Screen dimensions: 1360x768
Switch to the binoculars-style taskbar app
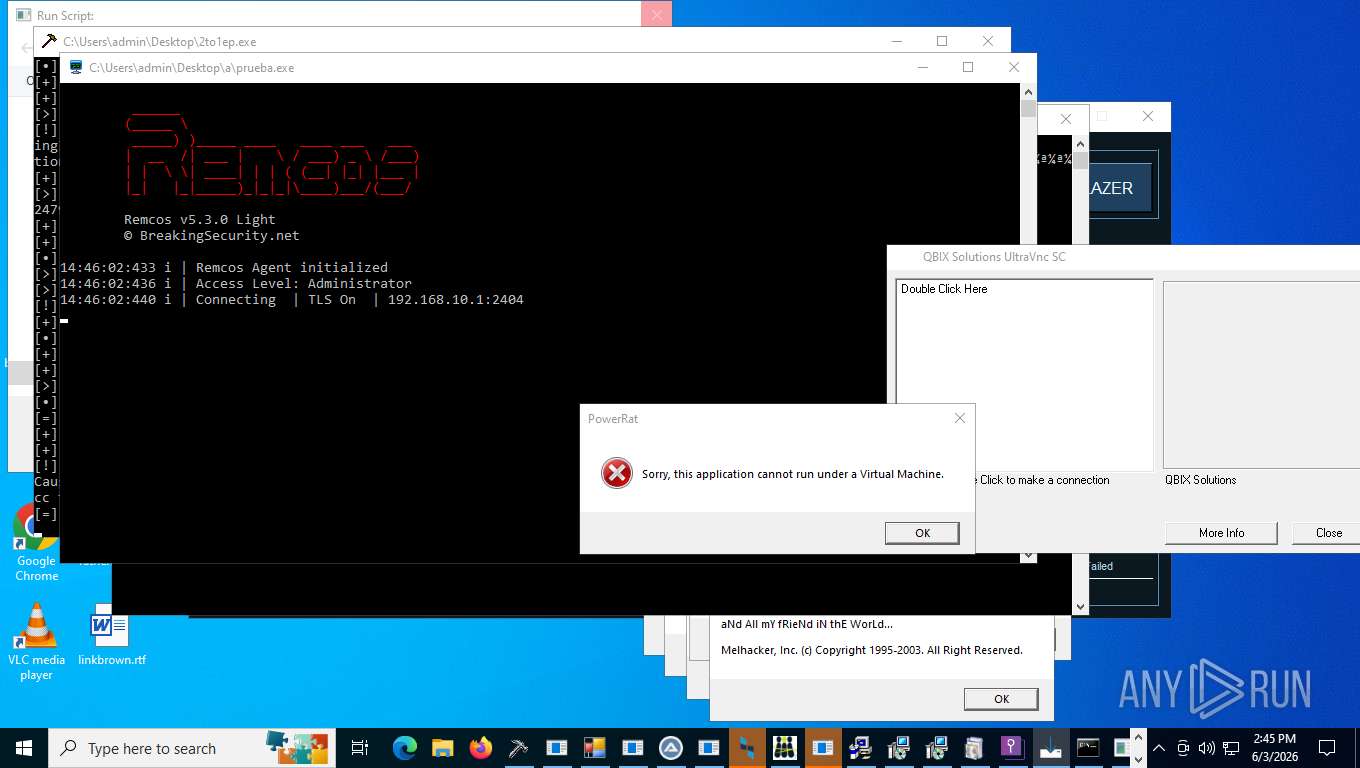(785, 748)
